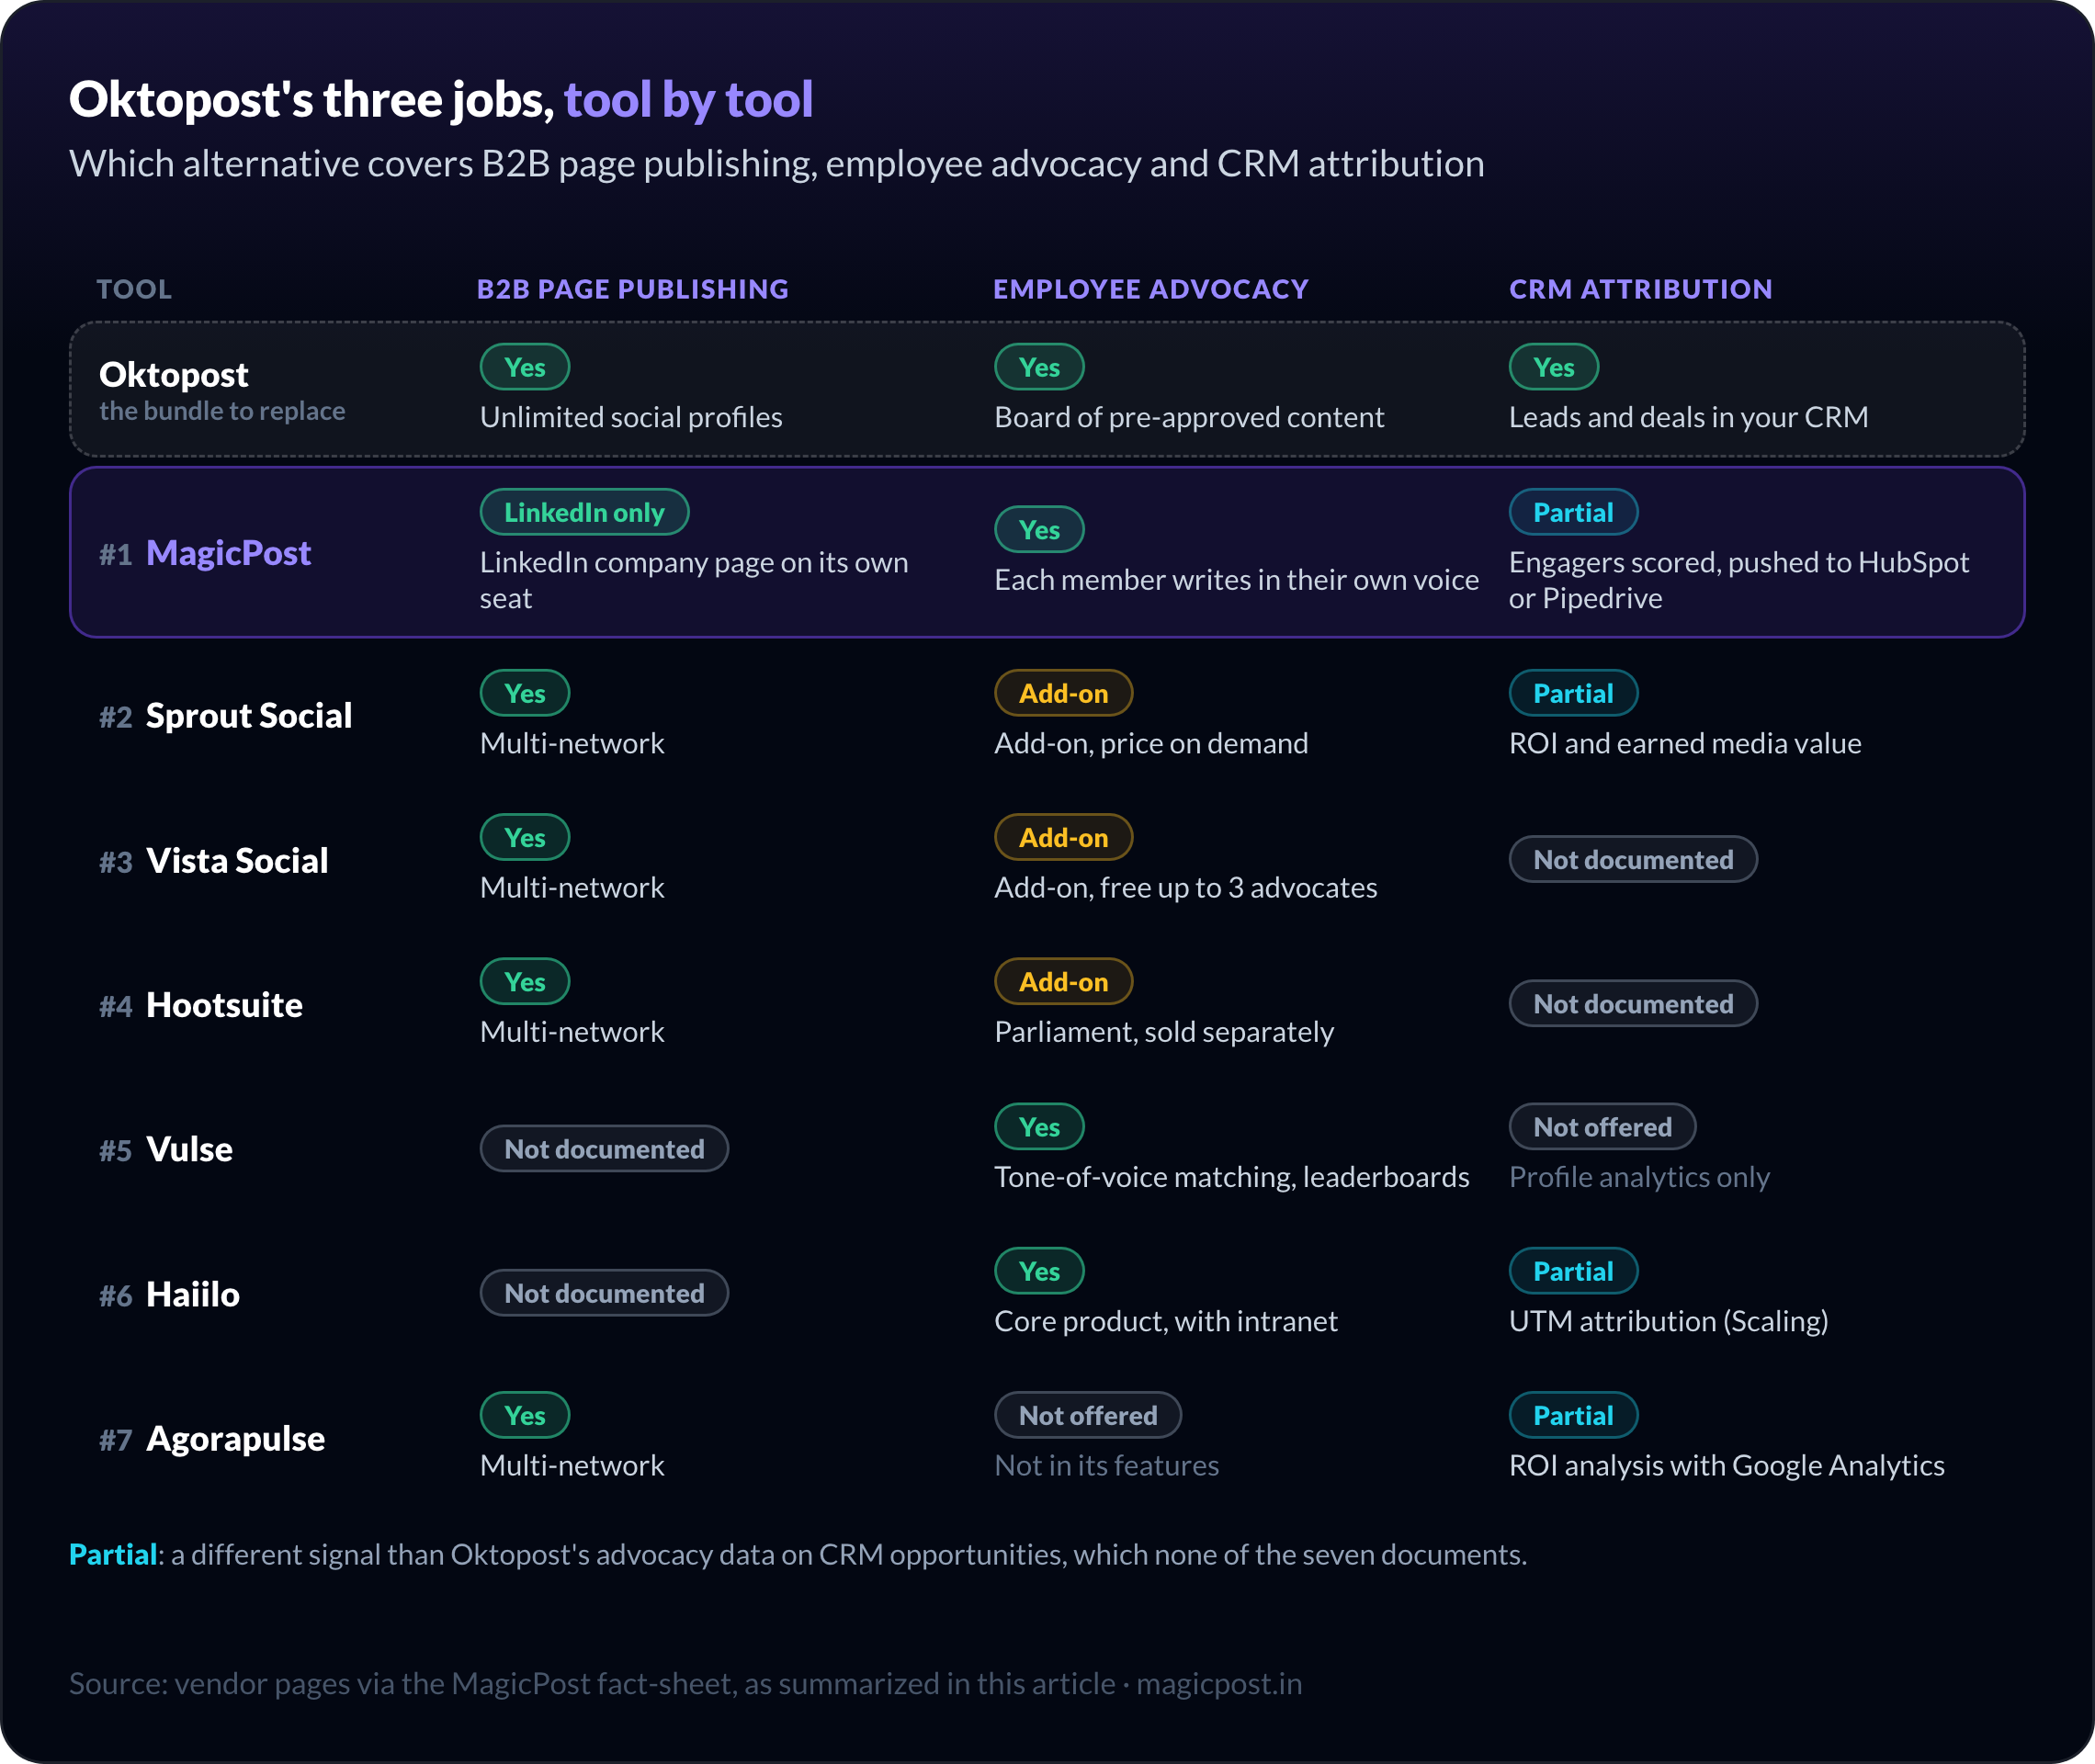2095x1764 pixels.
Task: Click 'UTM attribution (Scaling)' text
Action: click(x=1668, y=1321)
